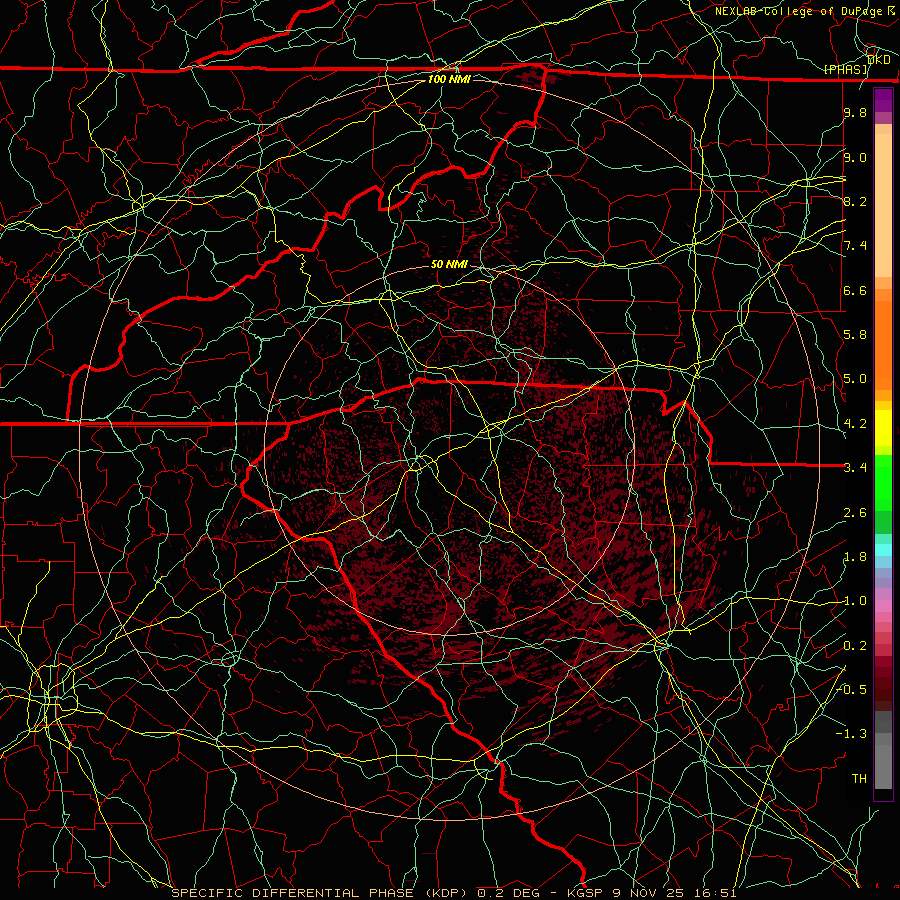Click the bright orange segment of color bar
Image resolution: width=900 pixels, height=900 pixels.
883,345
